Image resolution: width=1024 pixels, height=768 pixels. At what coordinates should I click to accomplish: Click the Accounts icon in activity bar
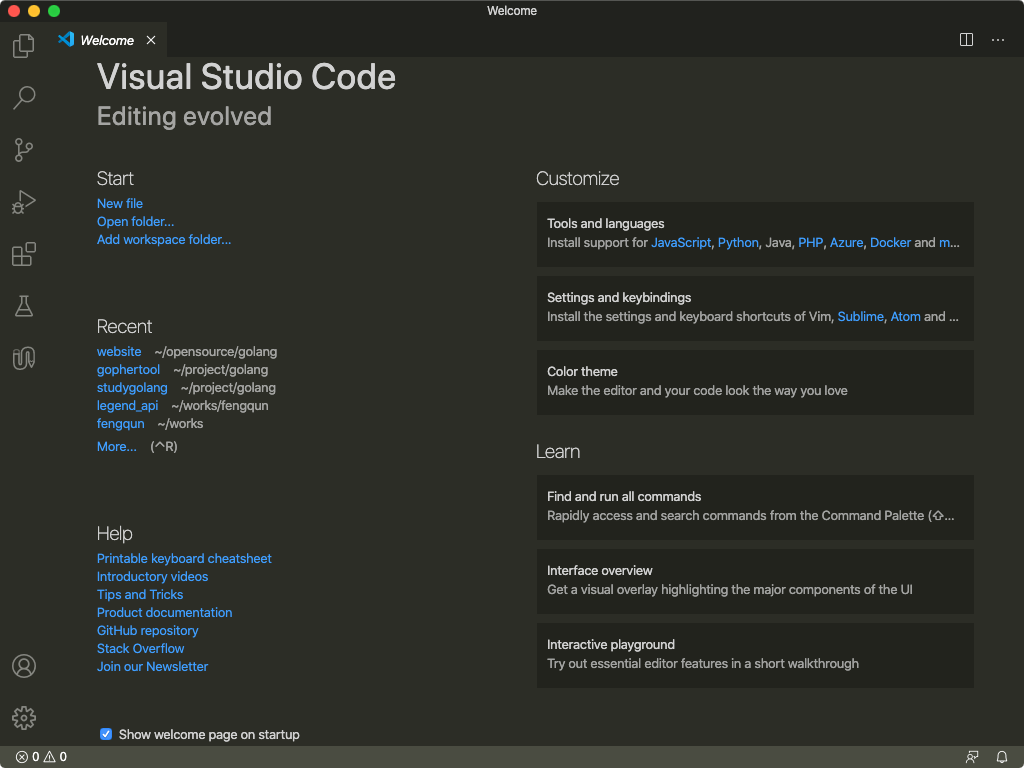[24, 666]
